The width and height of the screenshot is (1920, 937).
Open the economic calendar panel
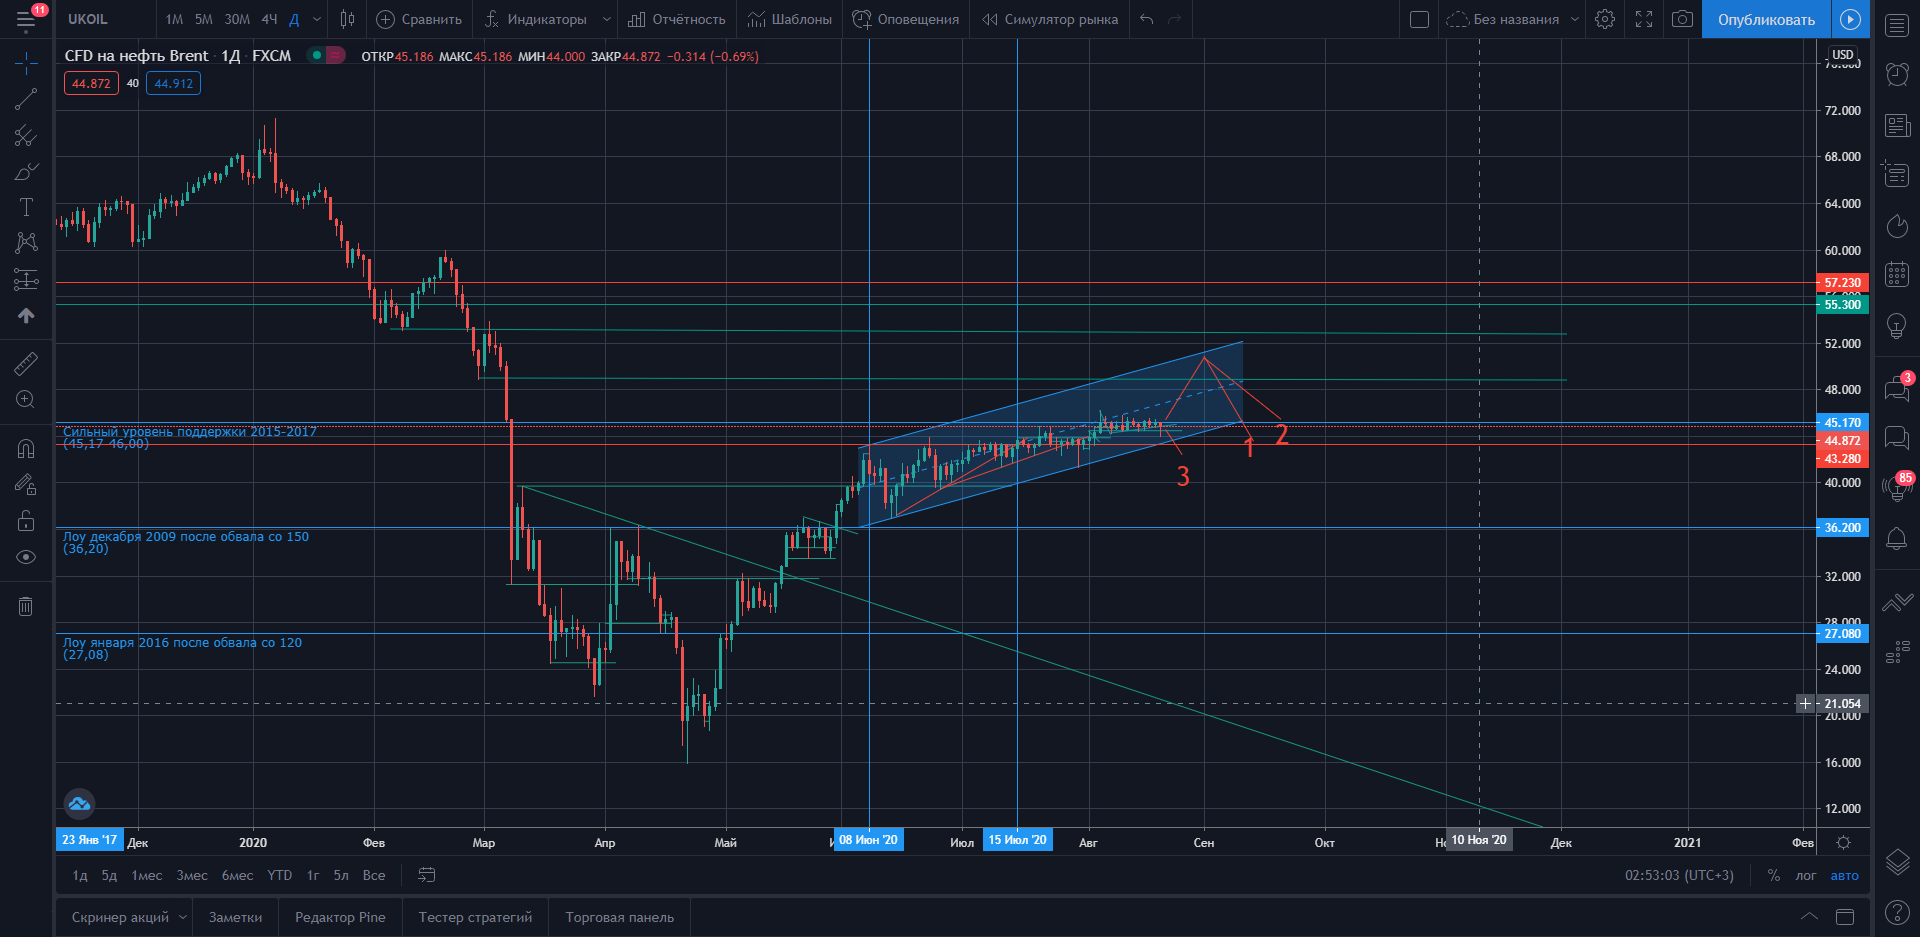pyautogui.click(x=1897, y=274)
